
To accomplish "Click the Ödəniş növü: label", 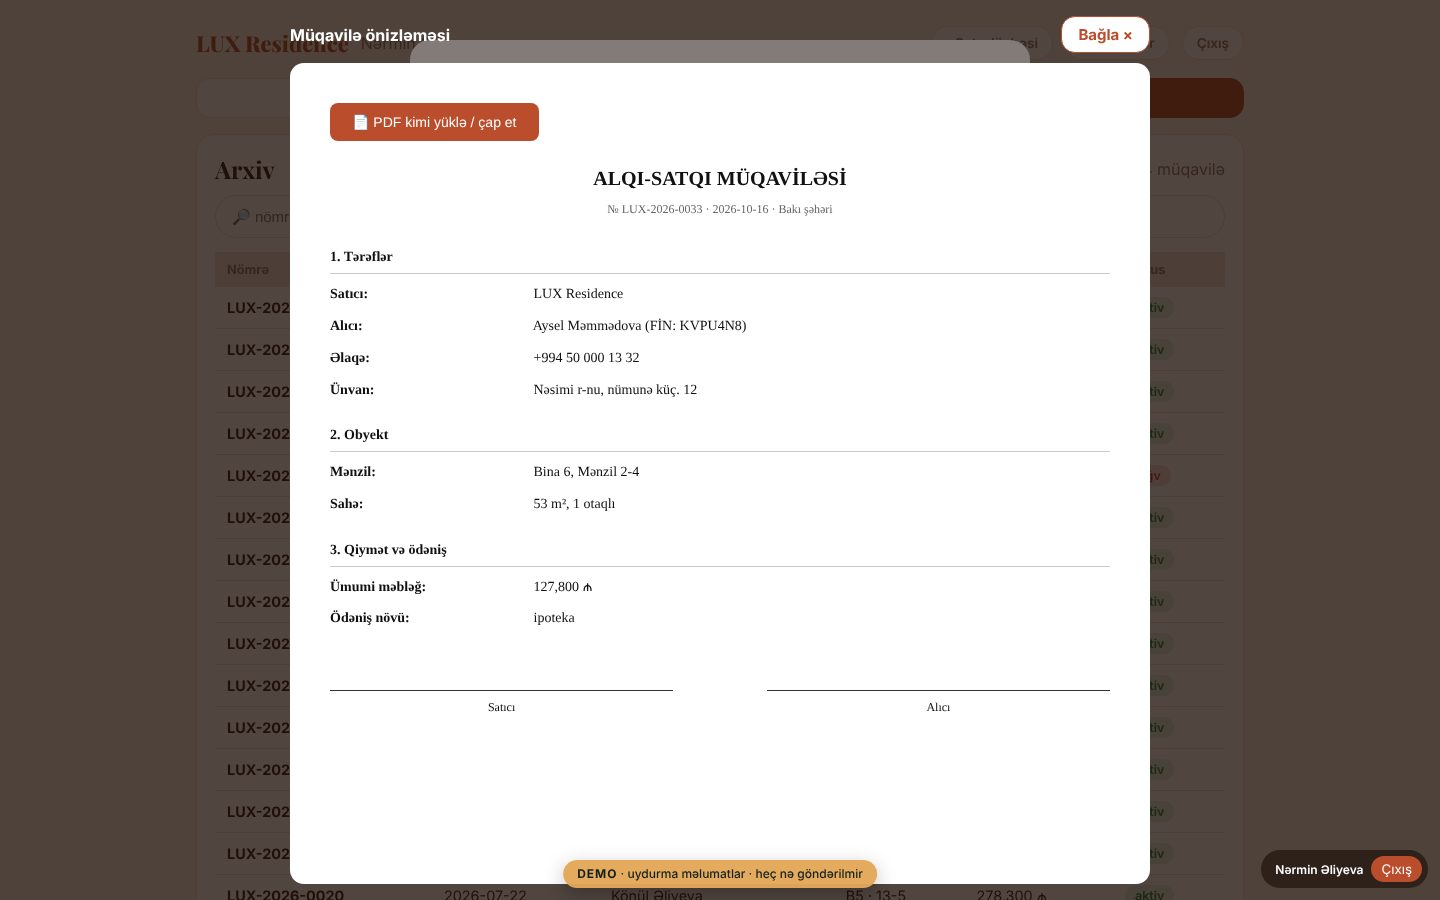I will [370, 617].
